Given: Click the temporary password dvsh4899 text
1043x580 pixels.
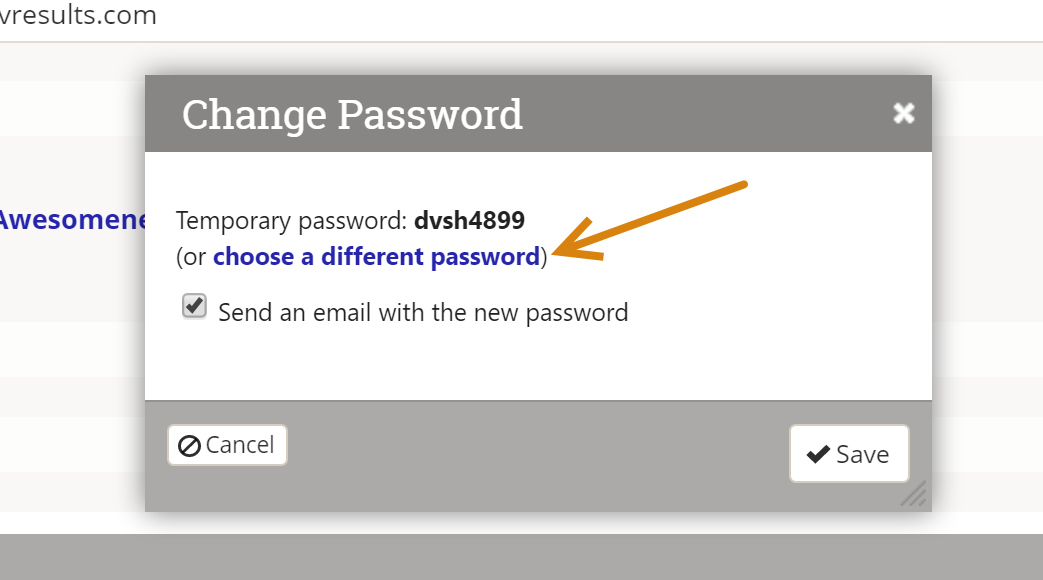Looking at the screenshot, I should tap(469, 220).
